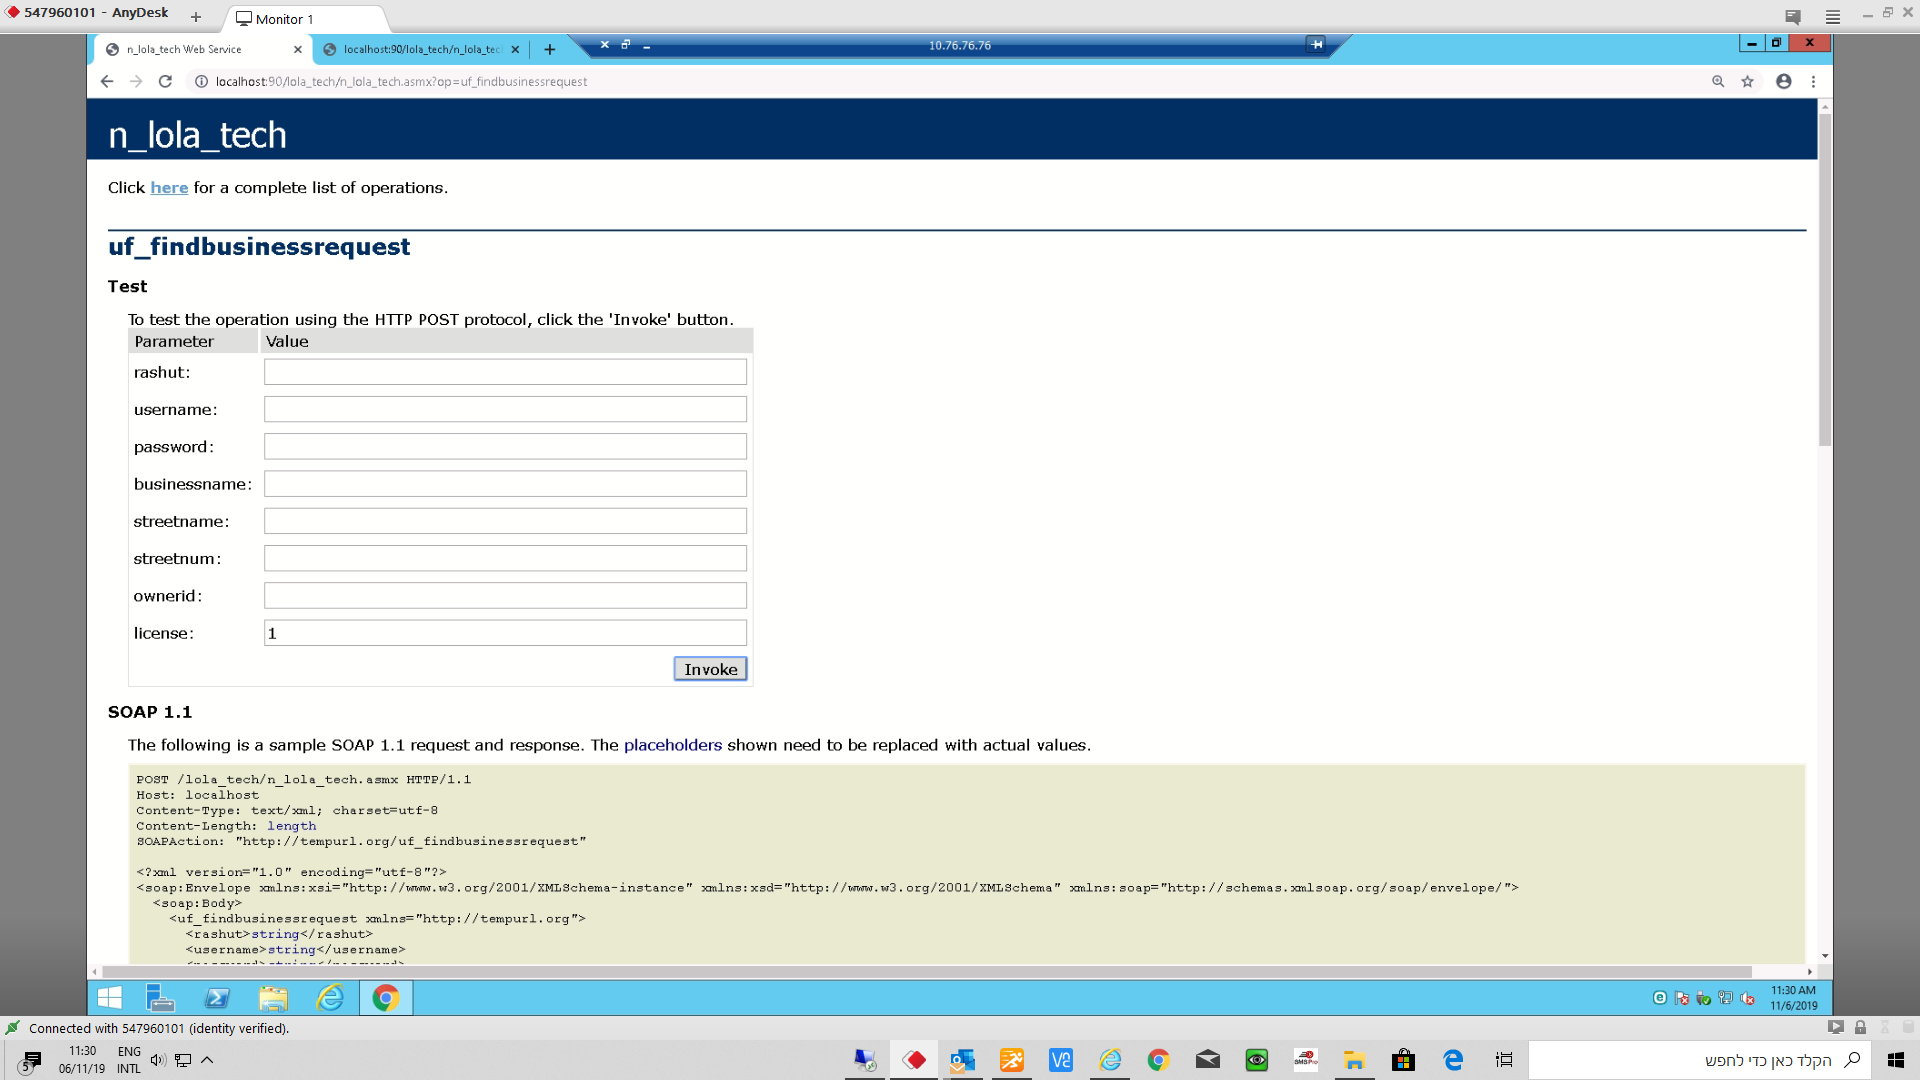Click the zoom magnifier icon in address bar

click(x=1718, y=82)
